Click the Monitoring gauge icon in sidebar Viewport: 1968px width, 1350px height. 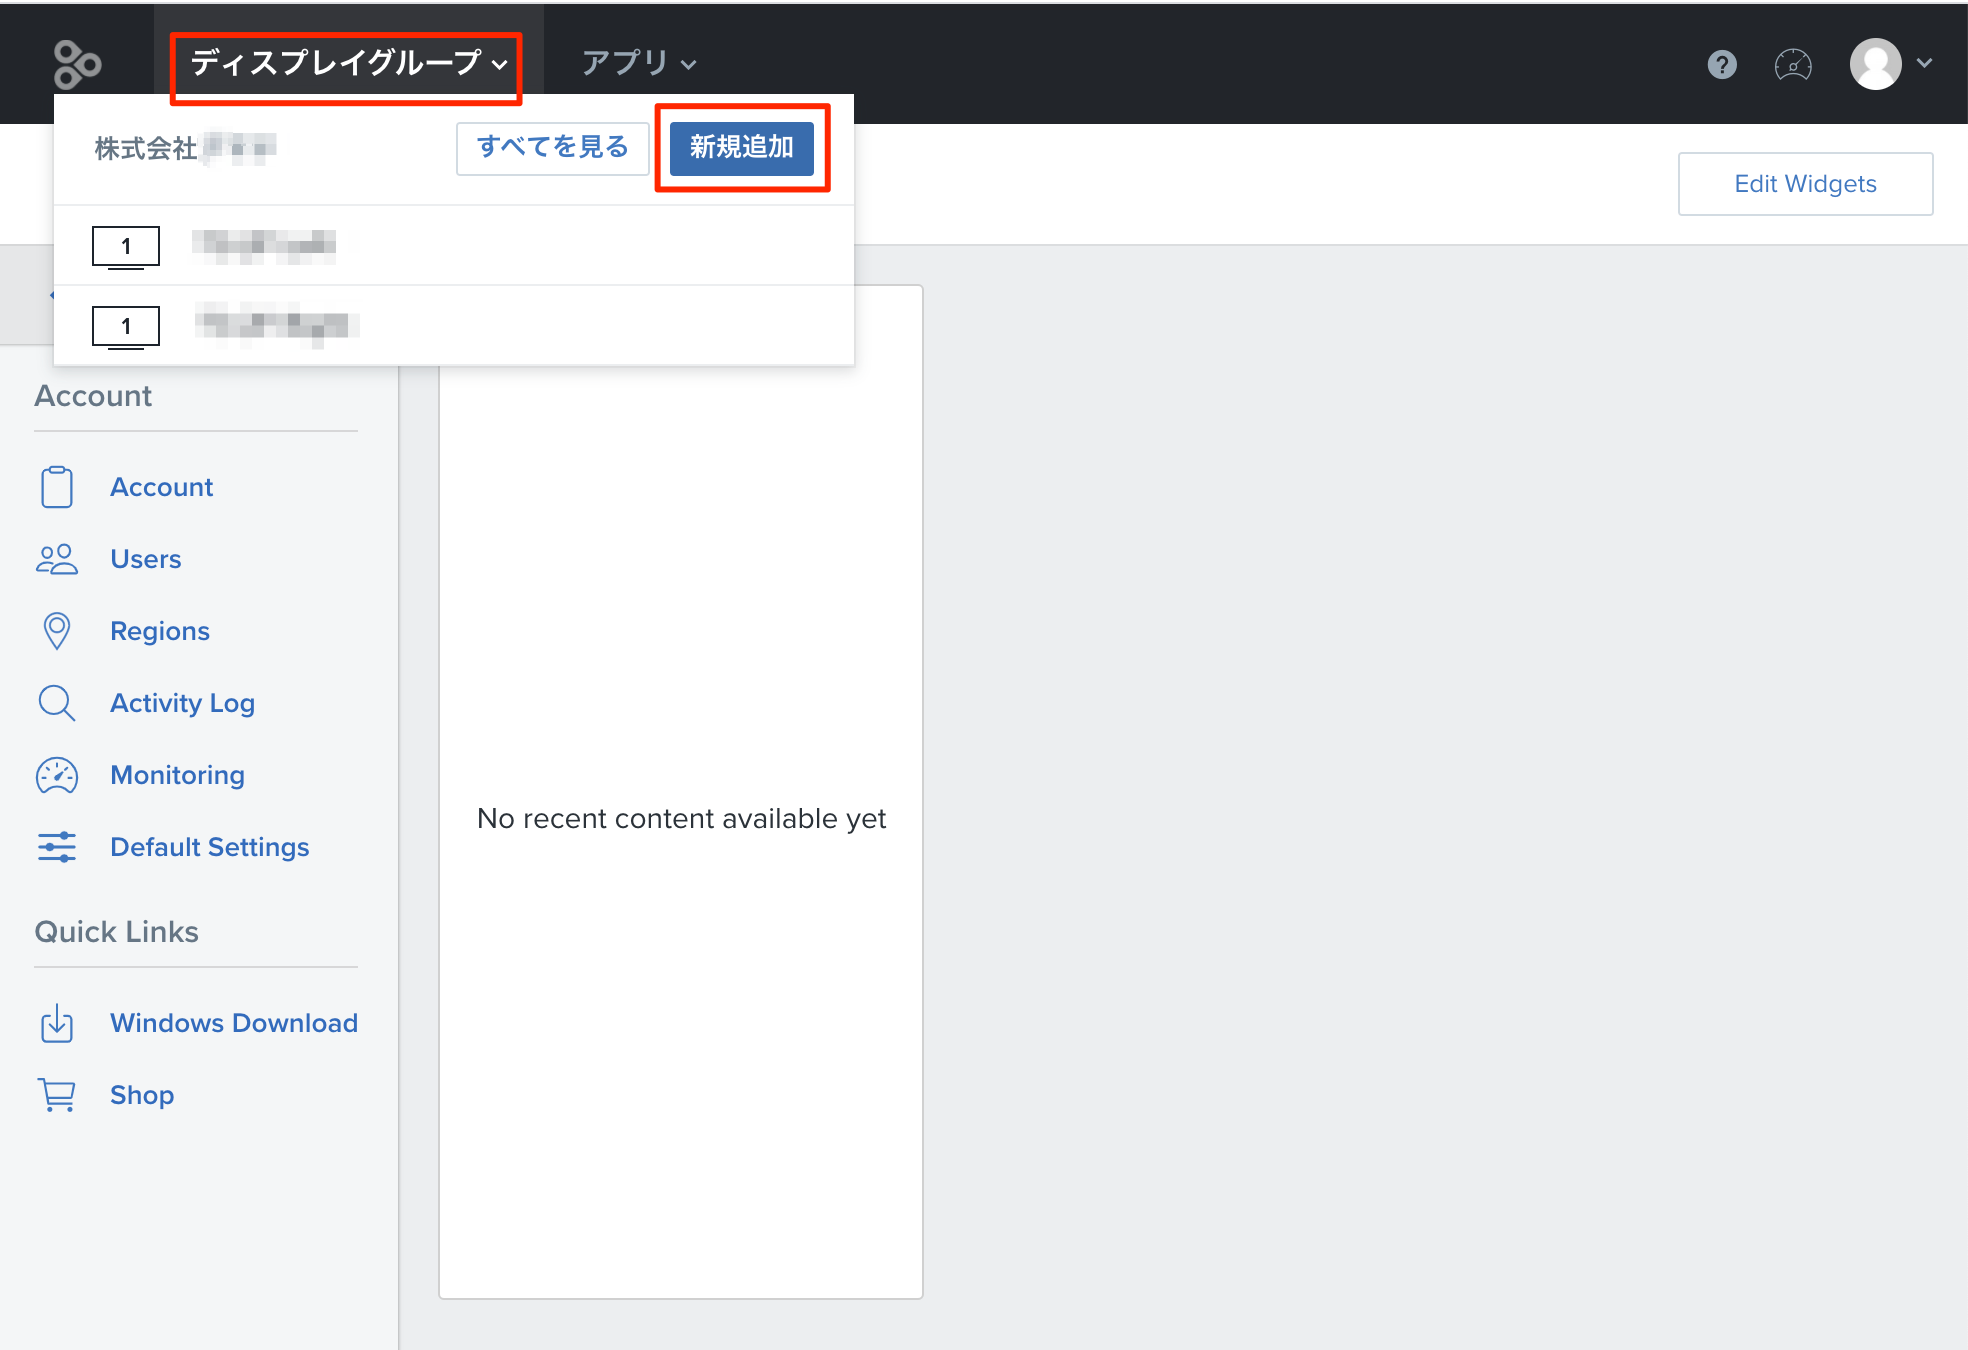click(57, 775)
